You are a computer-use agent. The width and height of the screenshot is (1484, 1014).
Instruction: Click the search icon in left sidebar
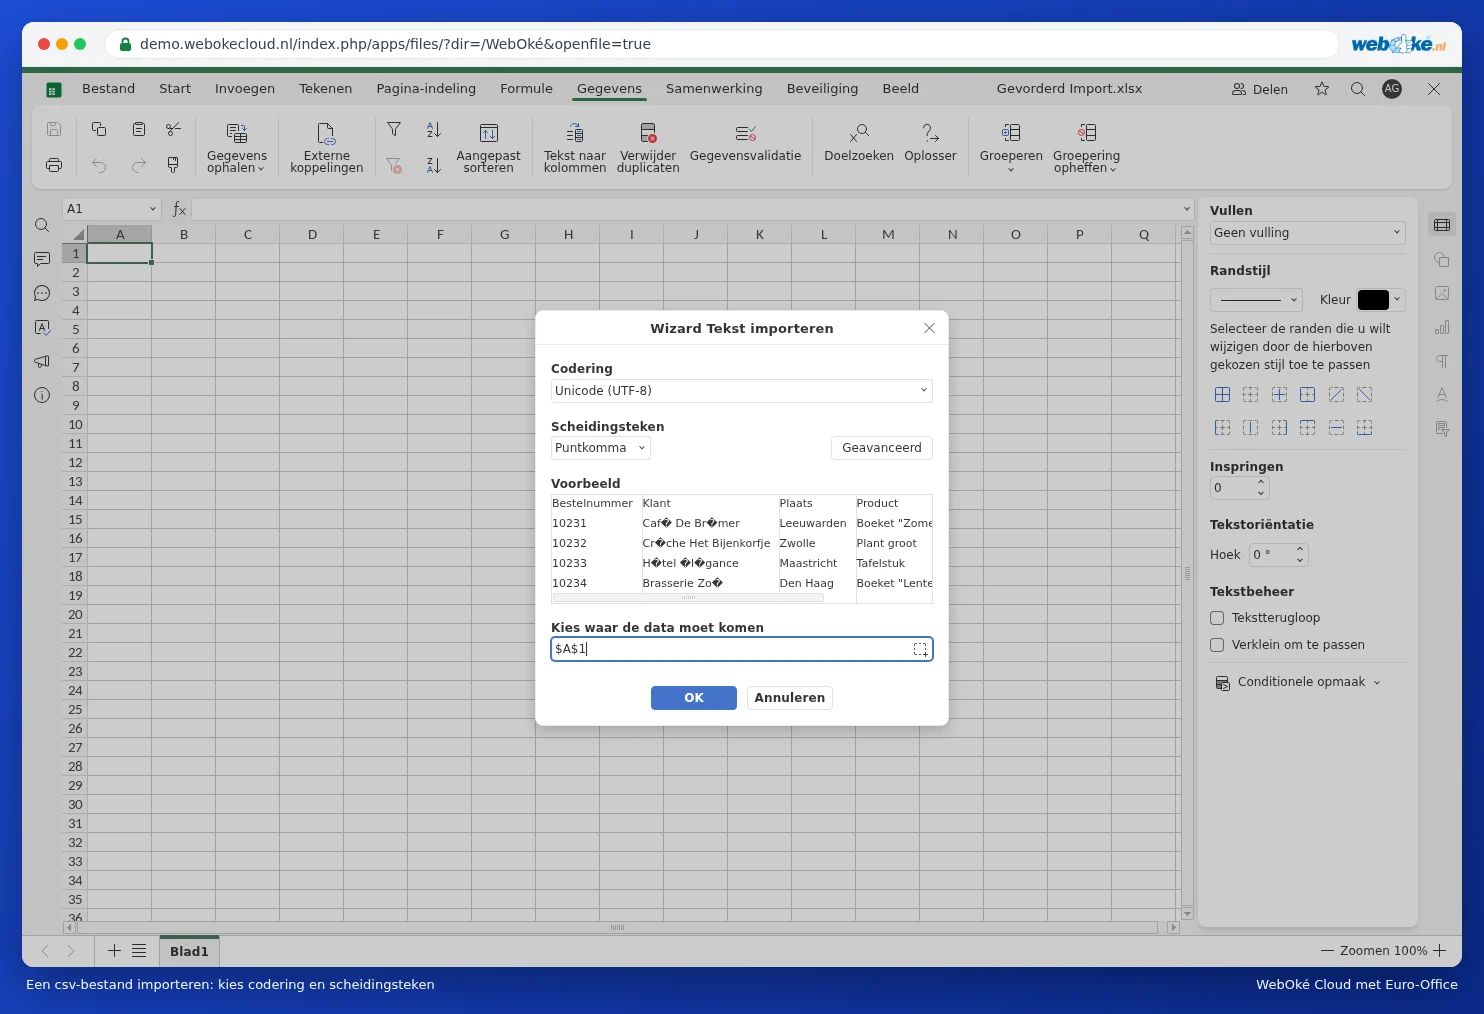pyautogui.click(x=42, y=225)
